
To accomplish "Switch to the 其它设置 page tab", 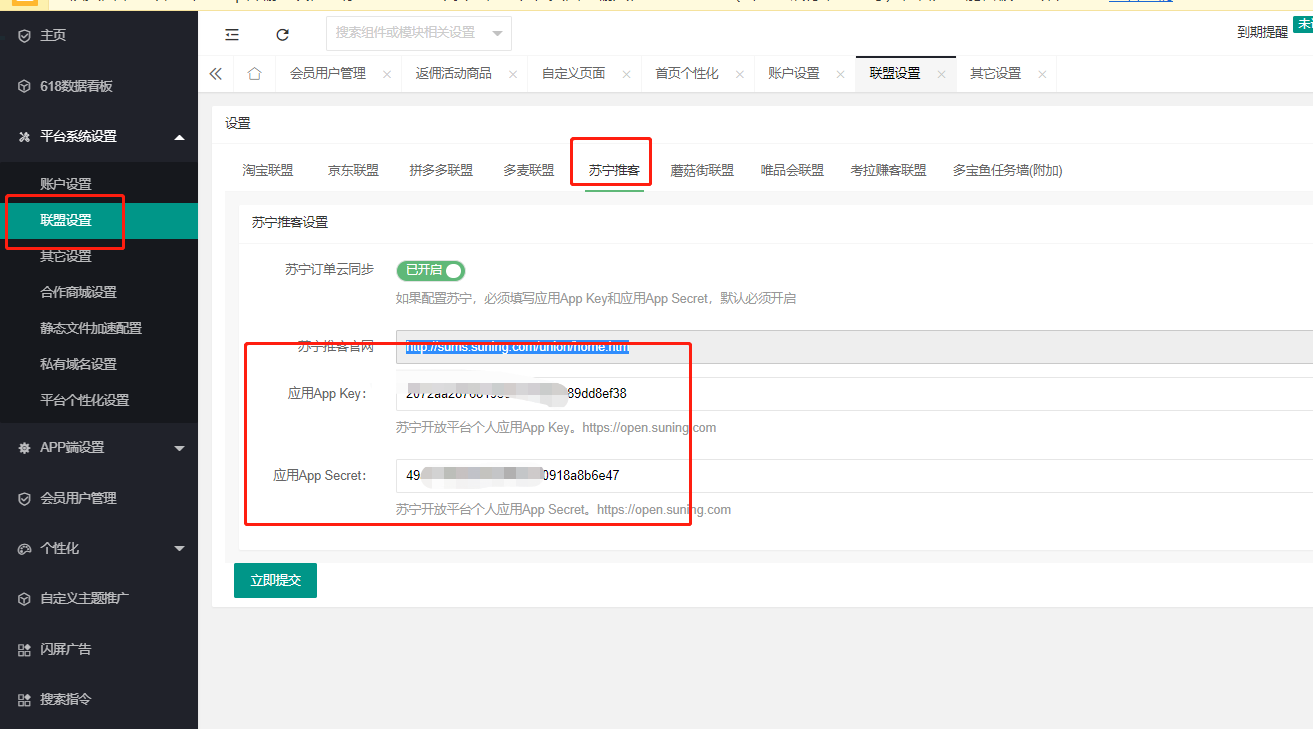I will 995,74.
